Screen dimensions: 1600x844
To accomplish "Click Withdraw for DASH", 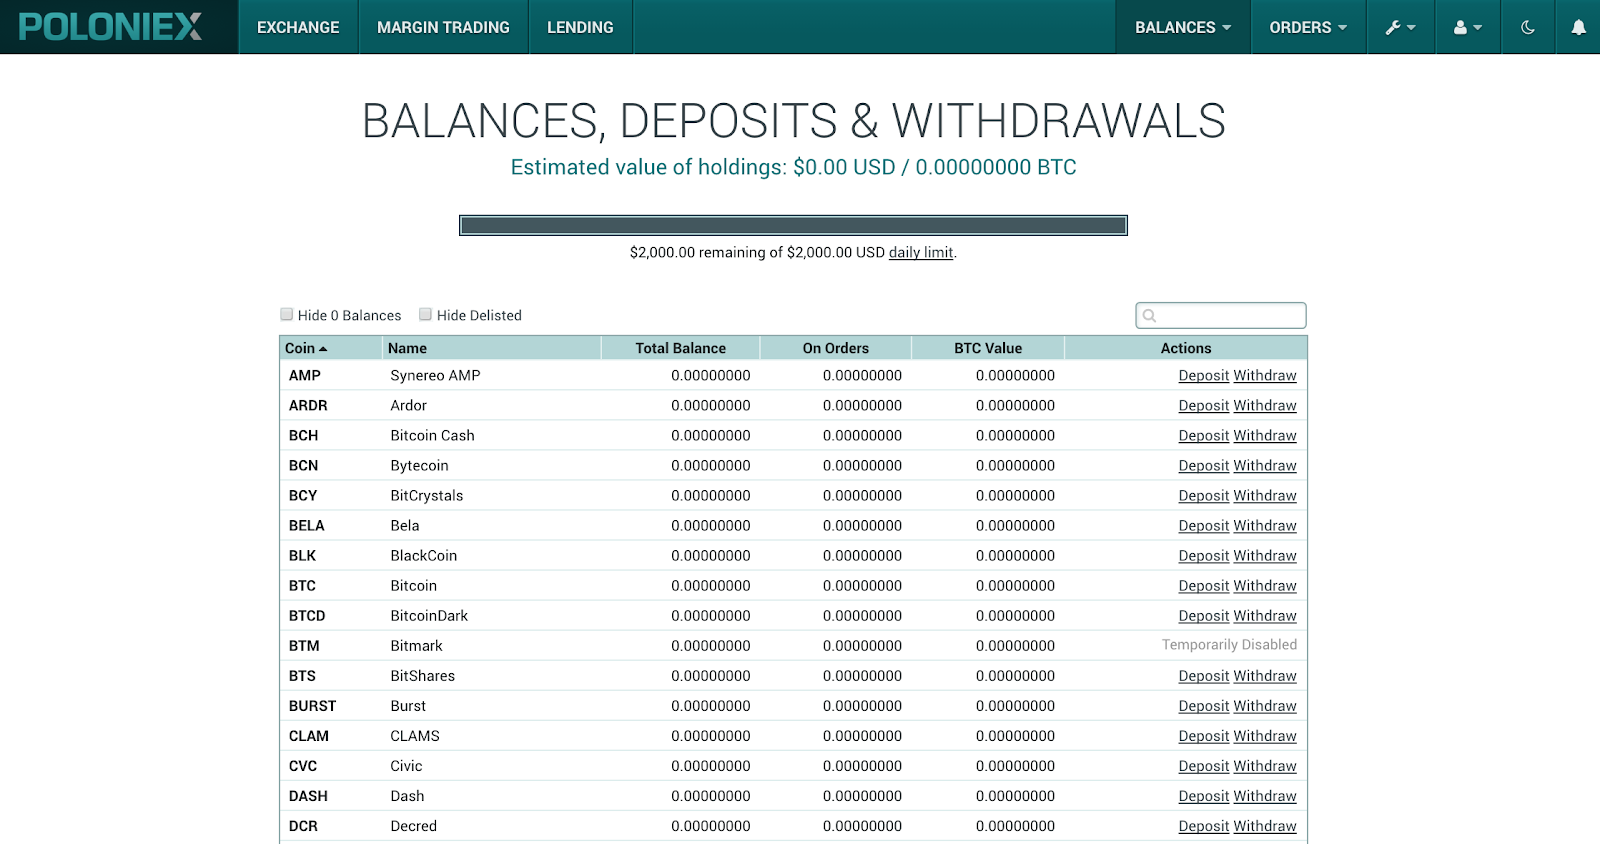I will [1265, 795].
